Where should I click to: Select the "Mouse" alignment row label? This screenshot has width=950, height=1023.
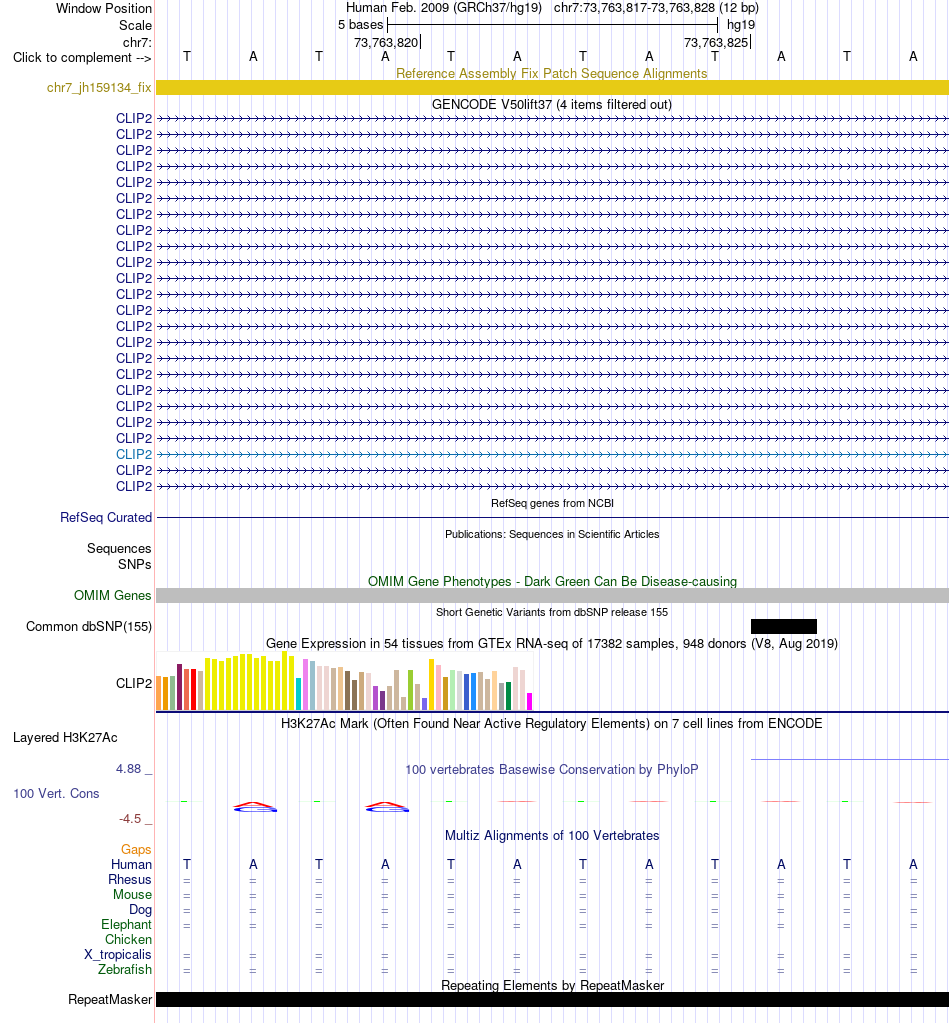tap(132, 894)
